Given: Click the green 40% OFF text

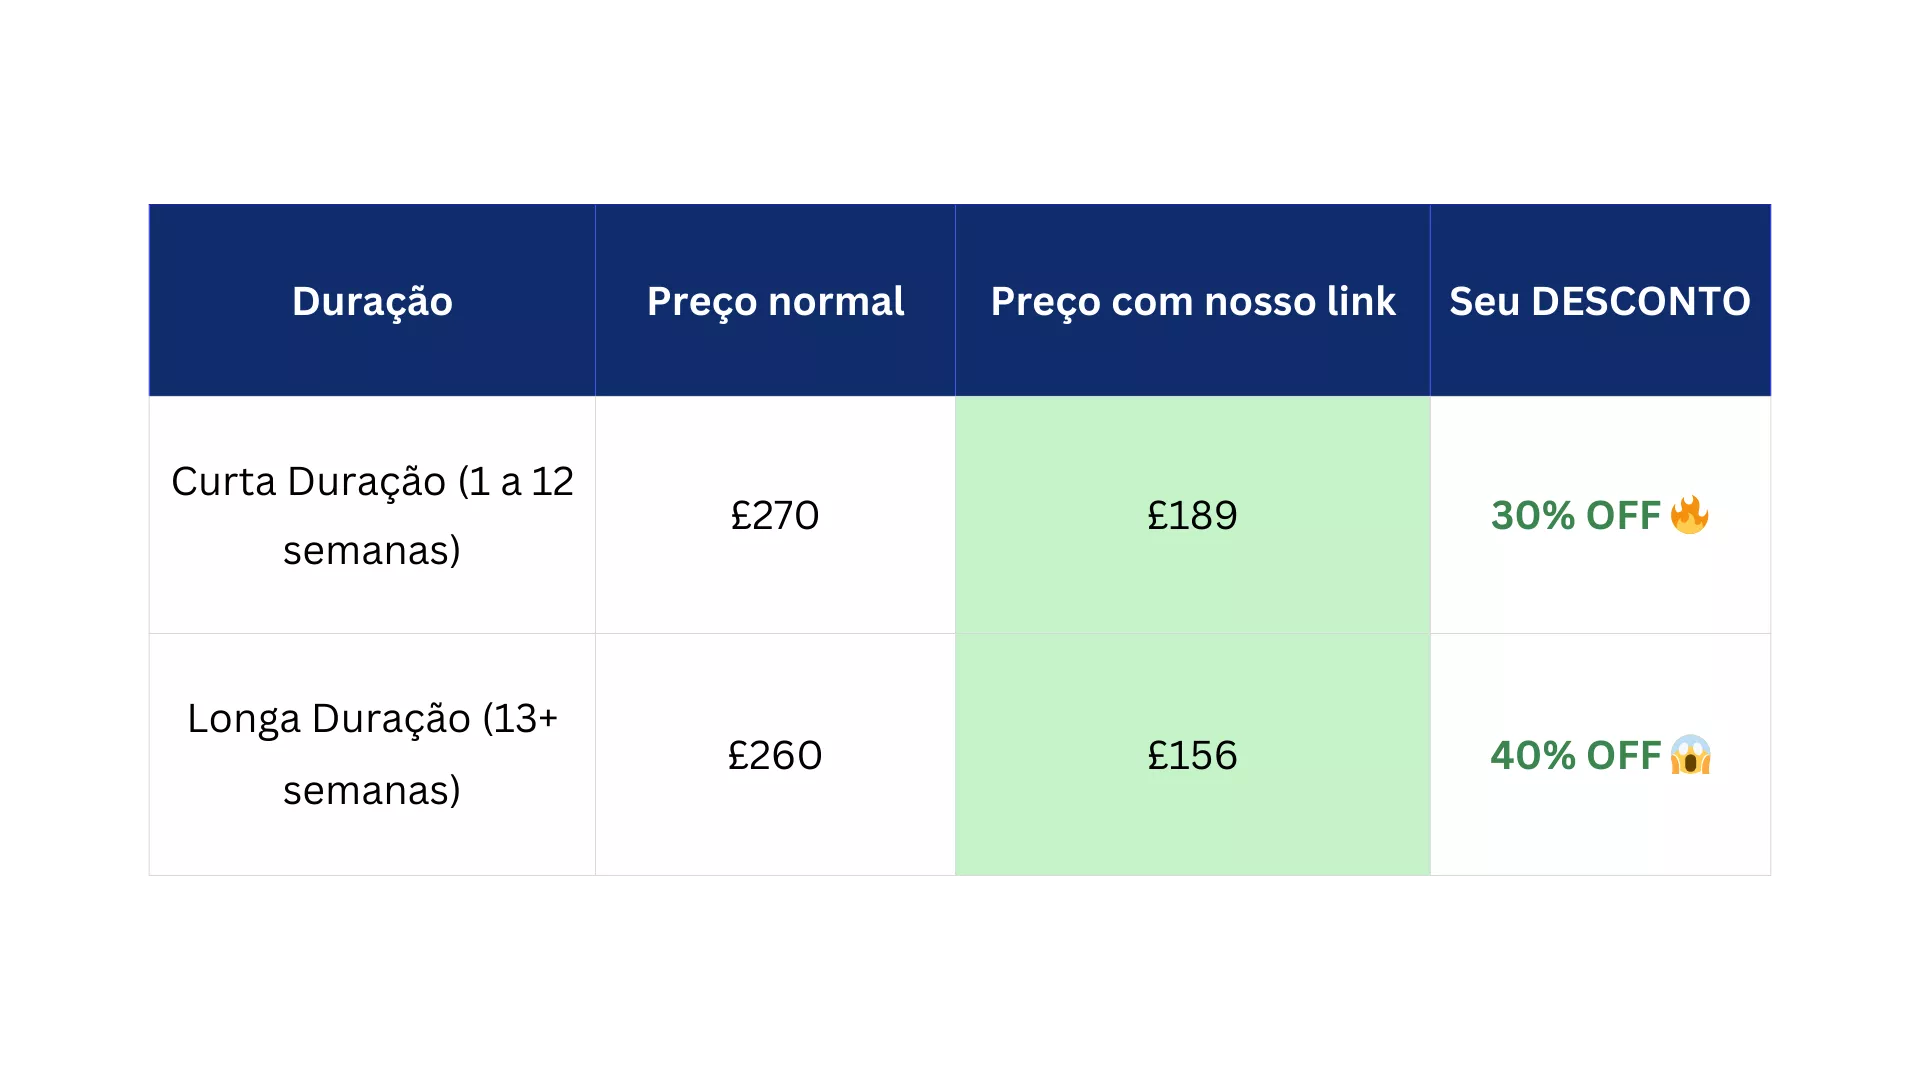Looking at the screenshot, I should [1575, 756].
